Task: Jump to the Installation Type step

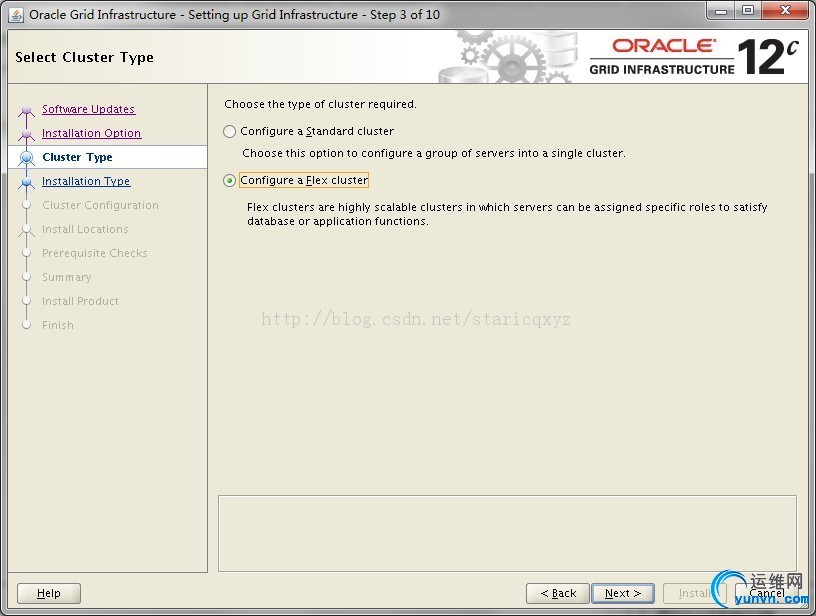Action: pos(86,181)
